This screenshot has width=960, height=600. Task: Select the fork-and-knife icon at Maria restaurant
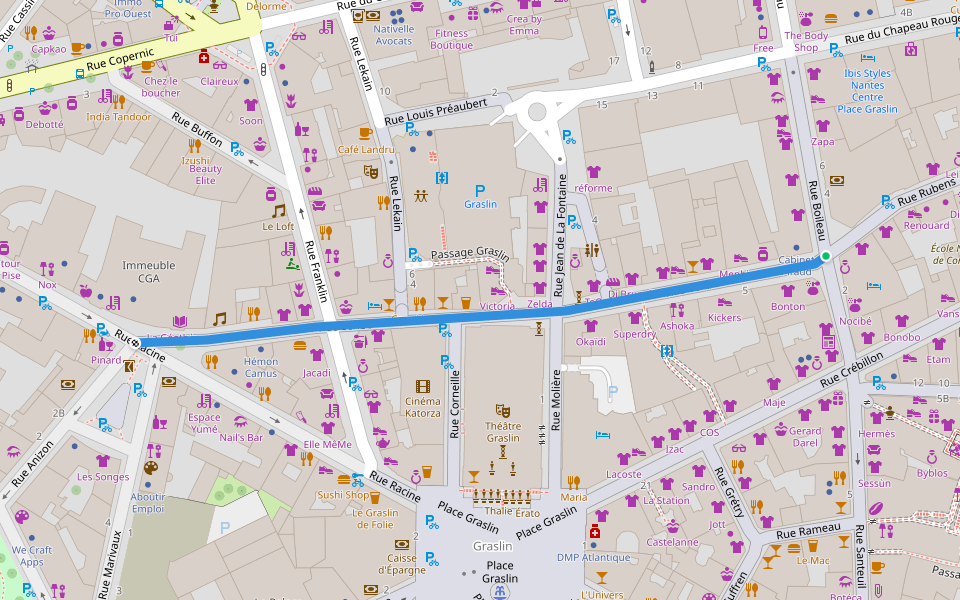tap(573, 482)
